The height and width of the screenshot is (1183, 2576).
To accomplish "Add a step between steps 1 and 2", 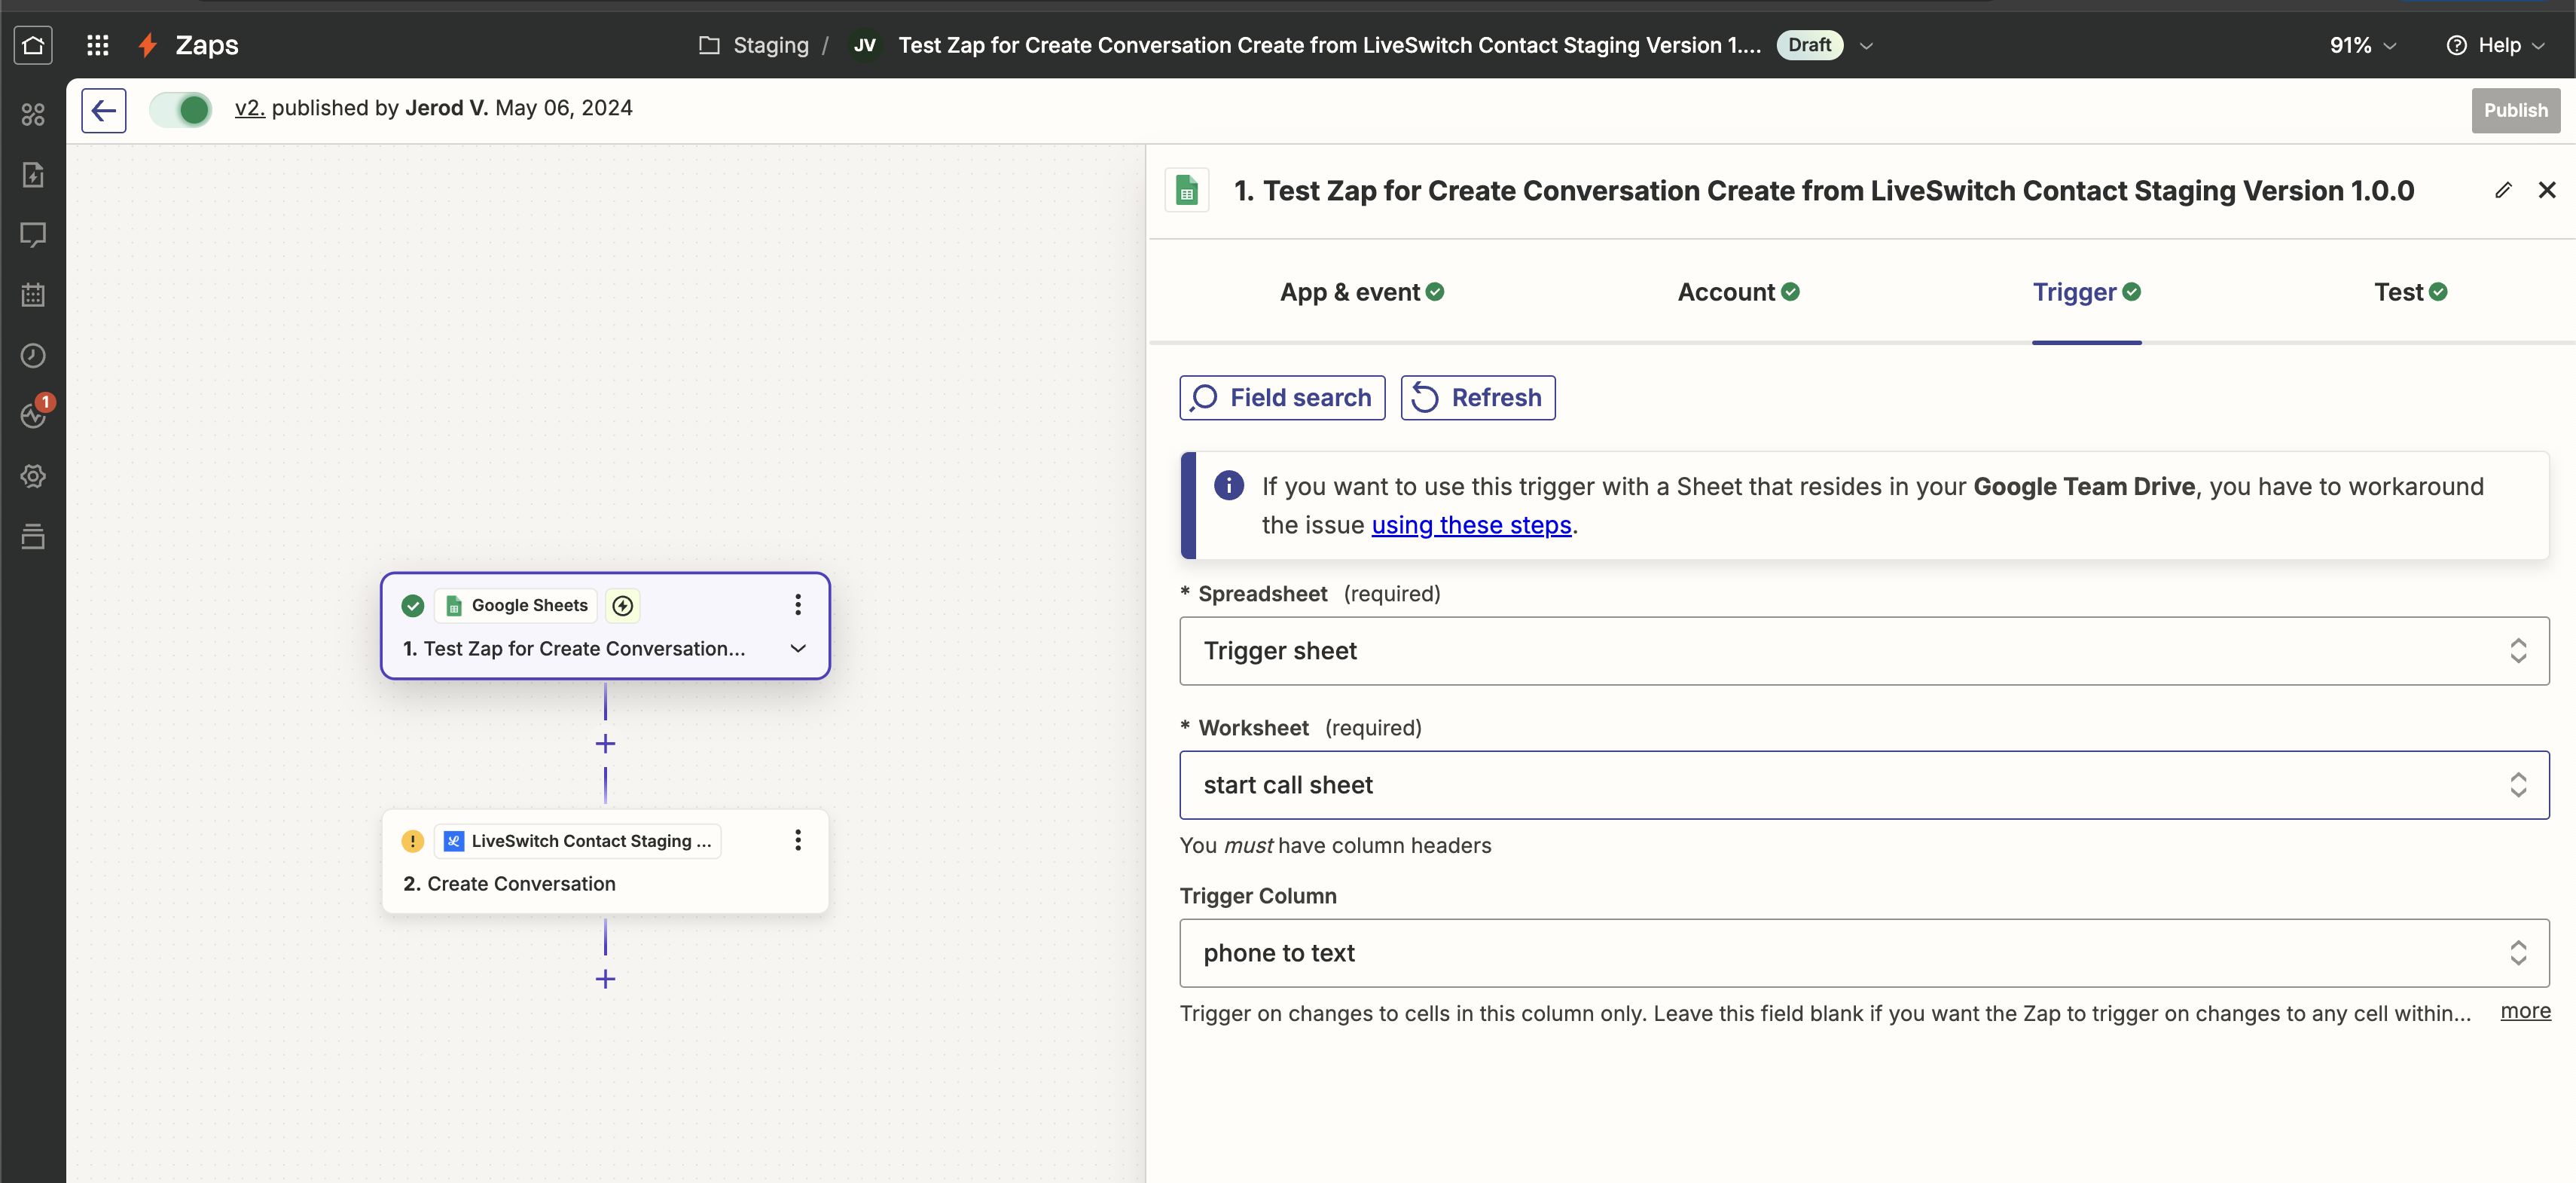I will (605, 743).
